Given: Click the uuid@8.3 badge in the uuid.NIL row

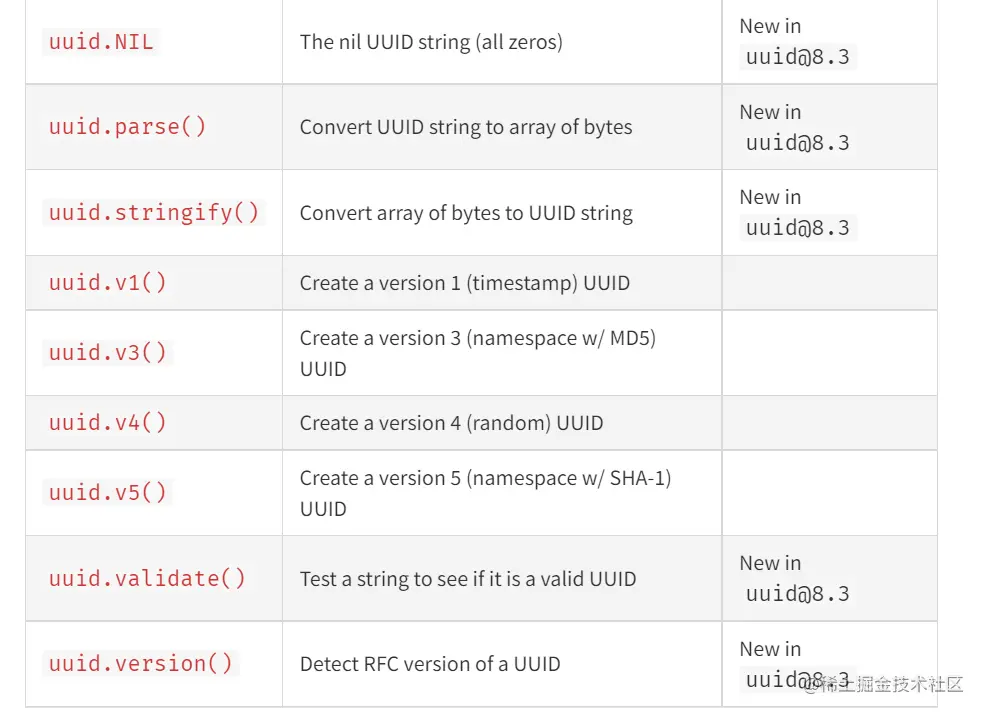Looking at the screenshot, I should point(797,57).
